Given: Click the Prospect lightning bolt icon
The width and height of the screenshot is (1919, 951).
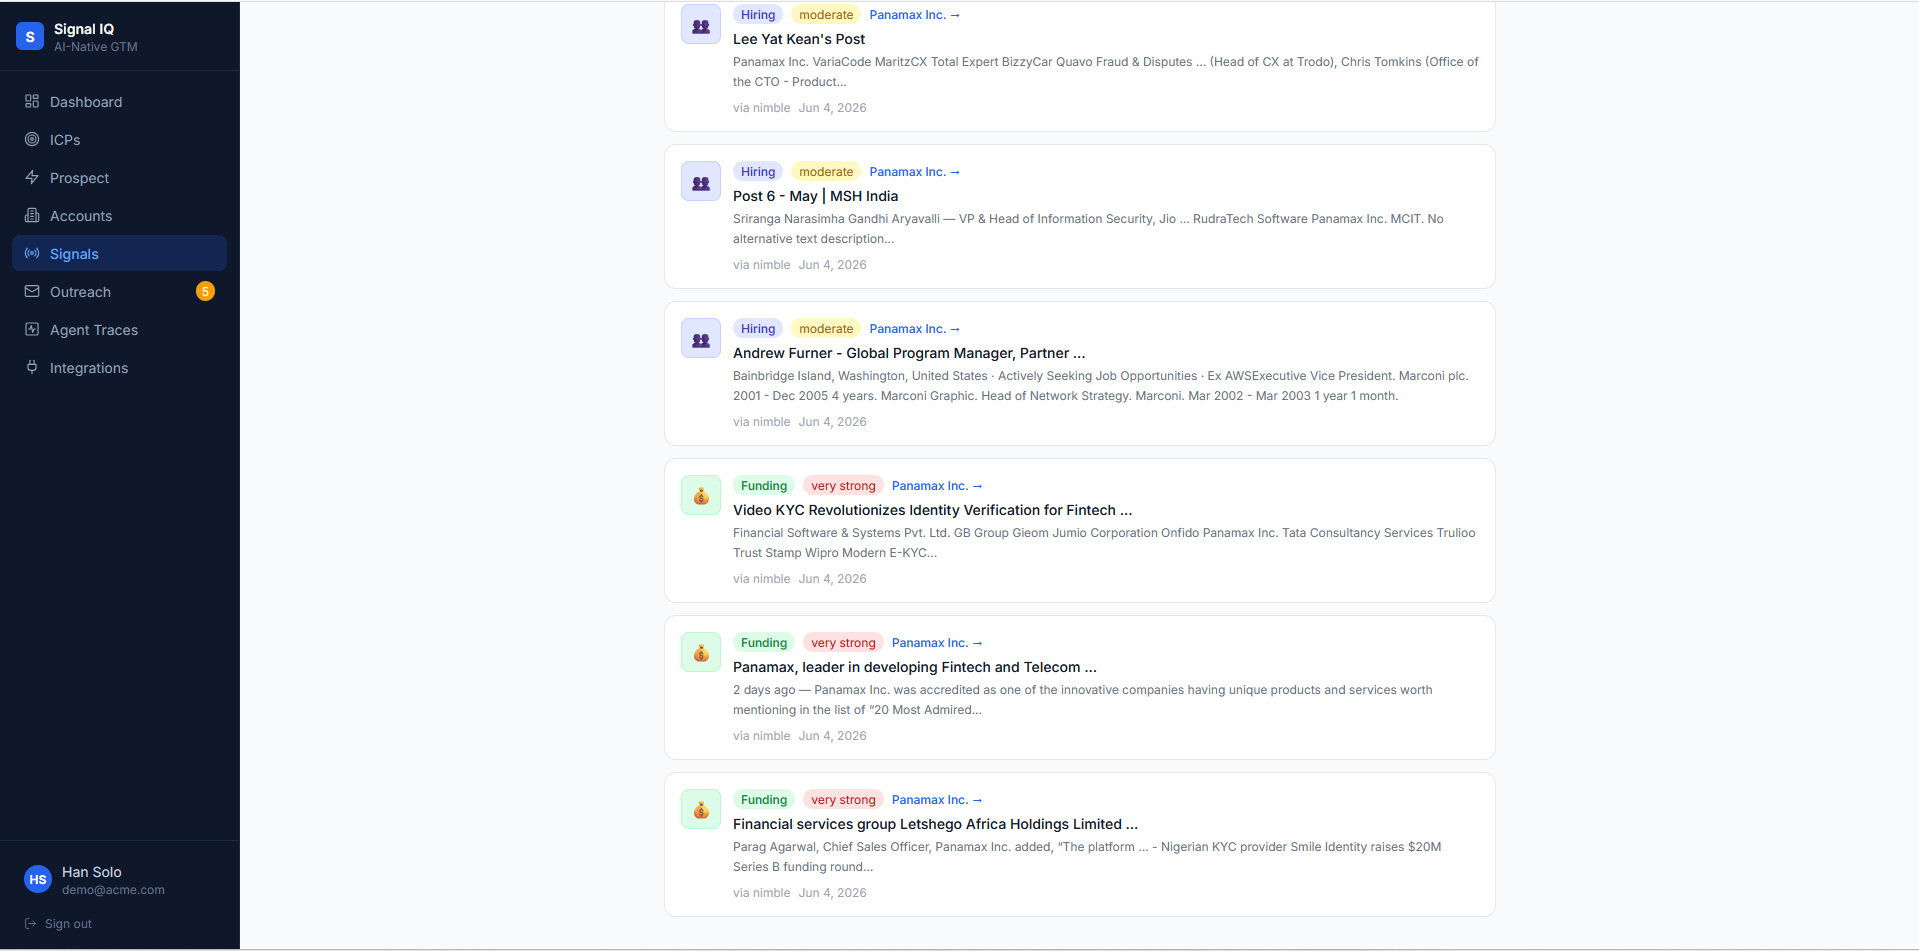Looking at the screenshot, I should [x=32, y=177].
